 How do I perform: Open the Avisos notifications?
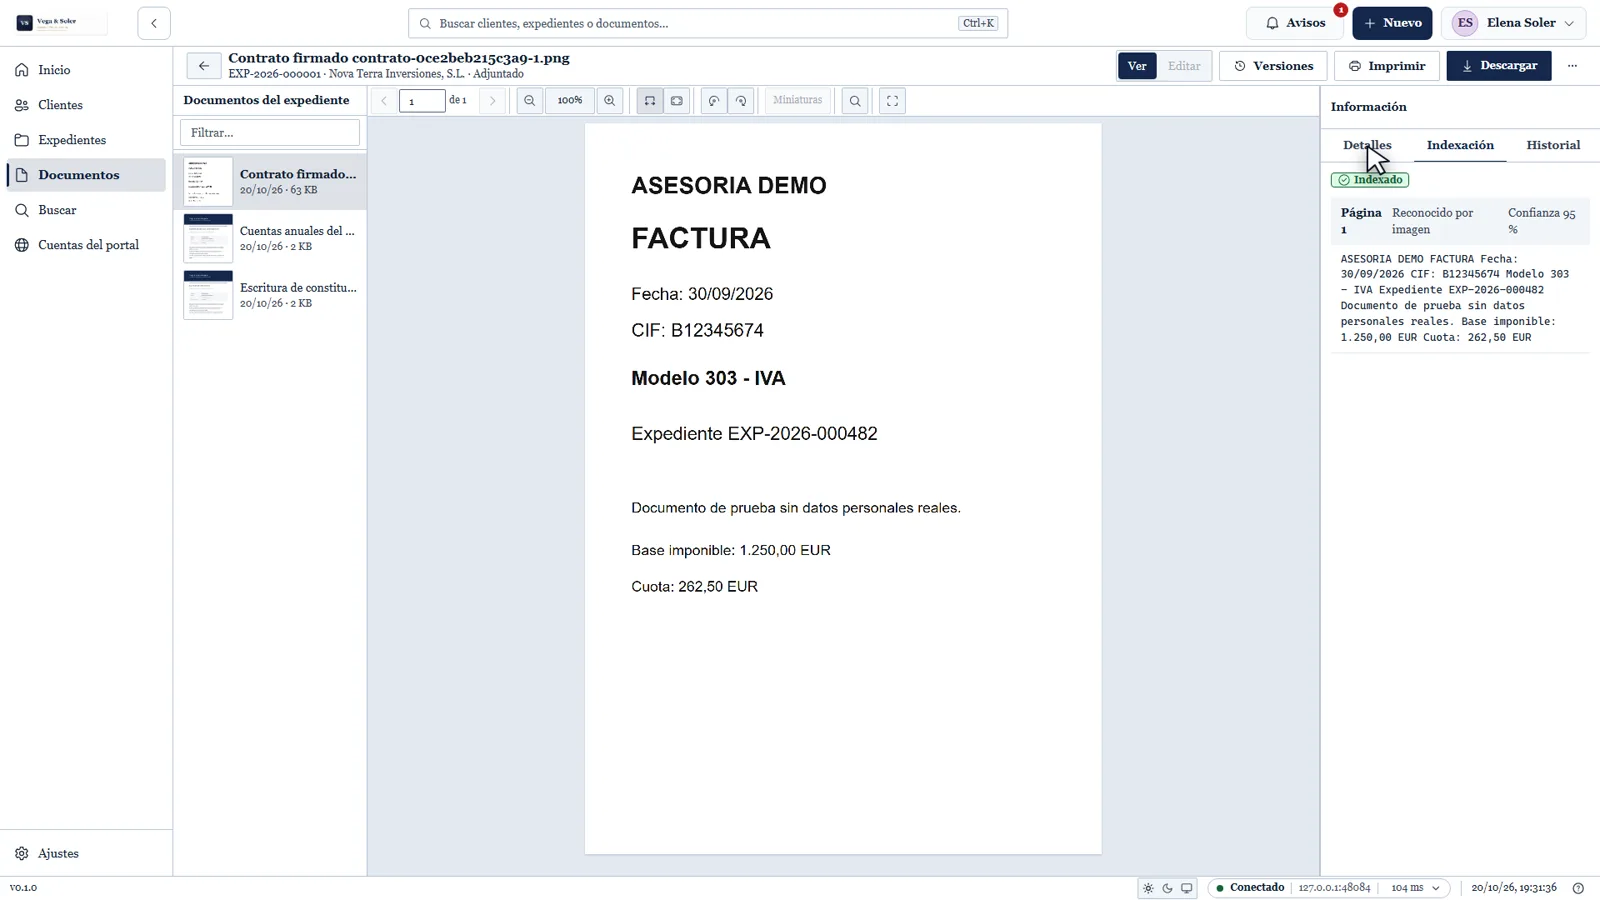pyautogui.click(x=1295, y=23)
